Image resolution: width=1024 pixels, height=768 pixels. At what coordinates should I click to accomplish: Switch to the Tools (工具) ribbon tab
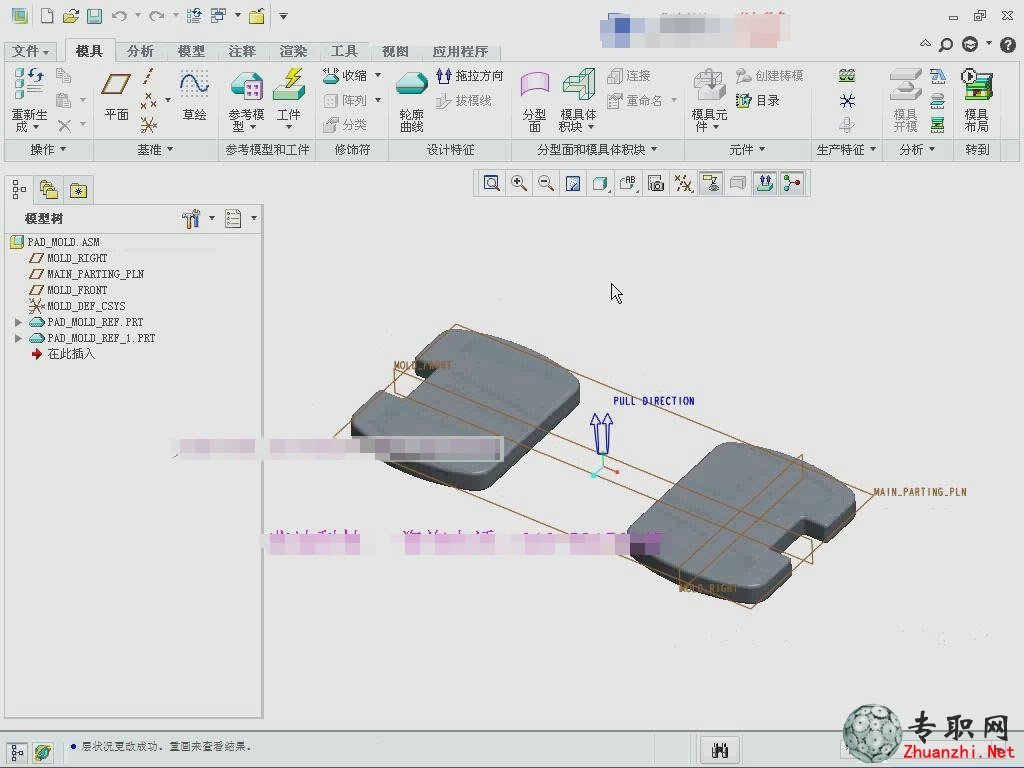(344, 51)
